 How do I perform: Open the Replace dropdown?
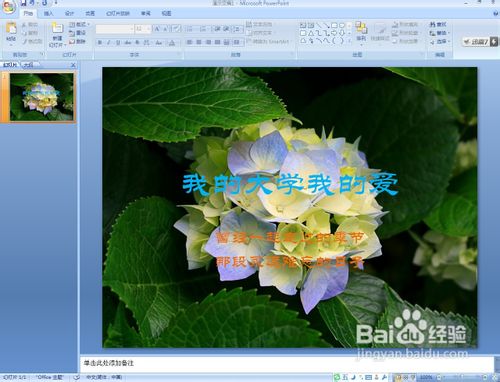(440, 33)
